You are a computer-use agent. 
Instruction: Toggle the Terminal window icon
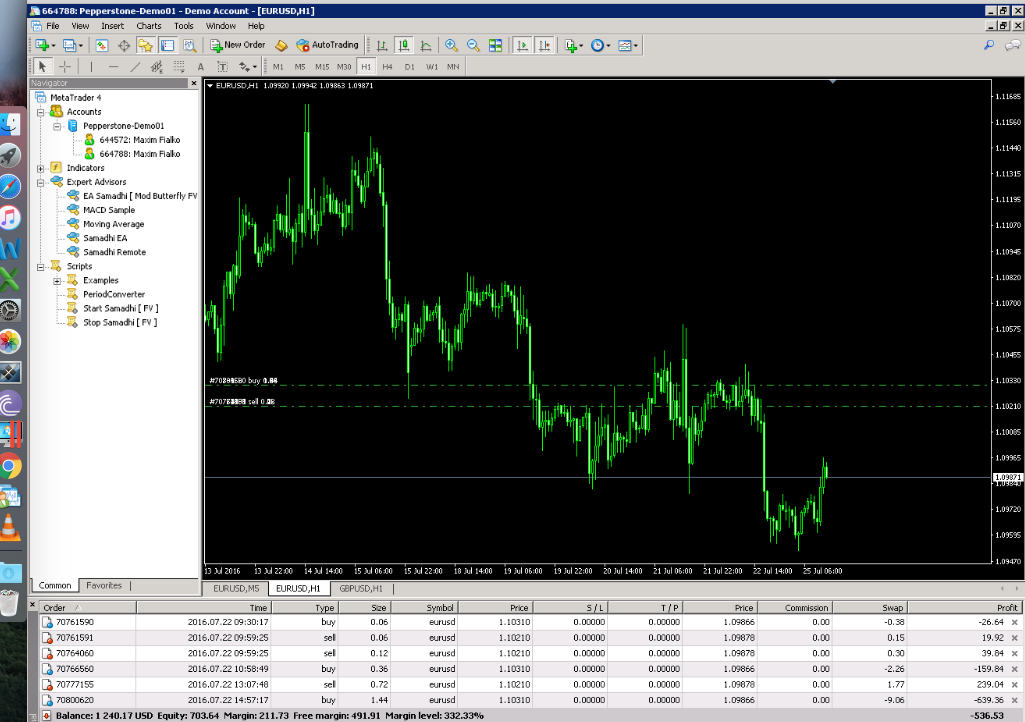[x=167, y=45]
